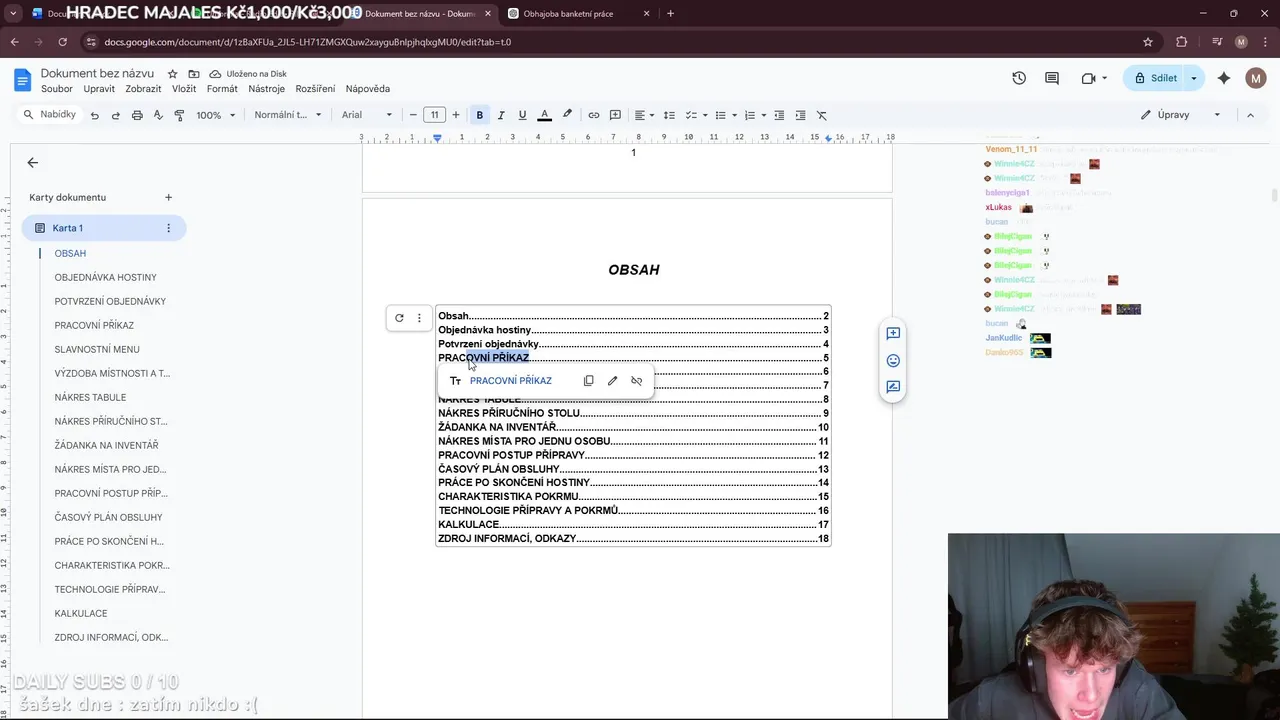The image size is (1280, 720).
Task: Open the Vložit menu
Action: click(x=184, y=89)
